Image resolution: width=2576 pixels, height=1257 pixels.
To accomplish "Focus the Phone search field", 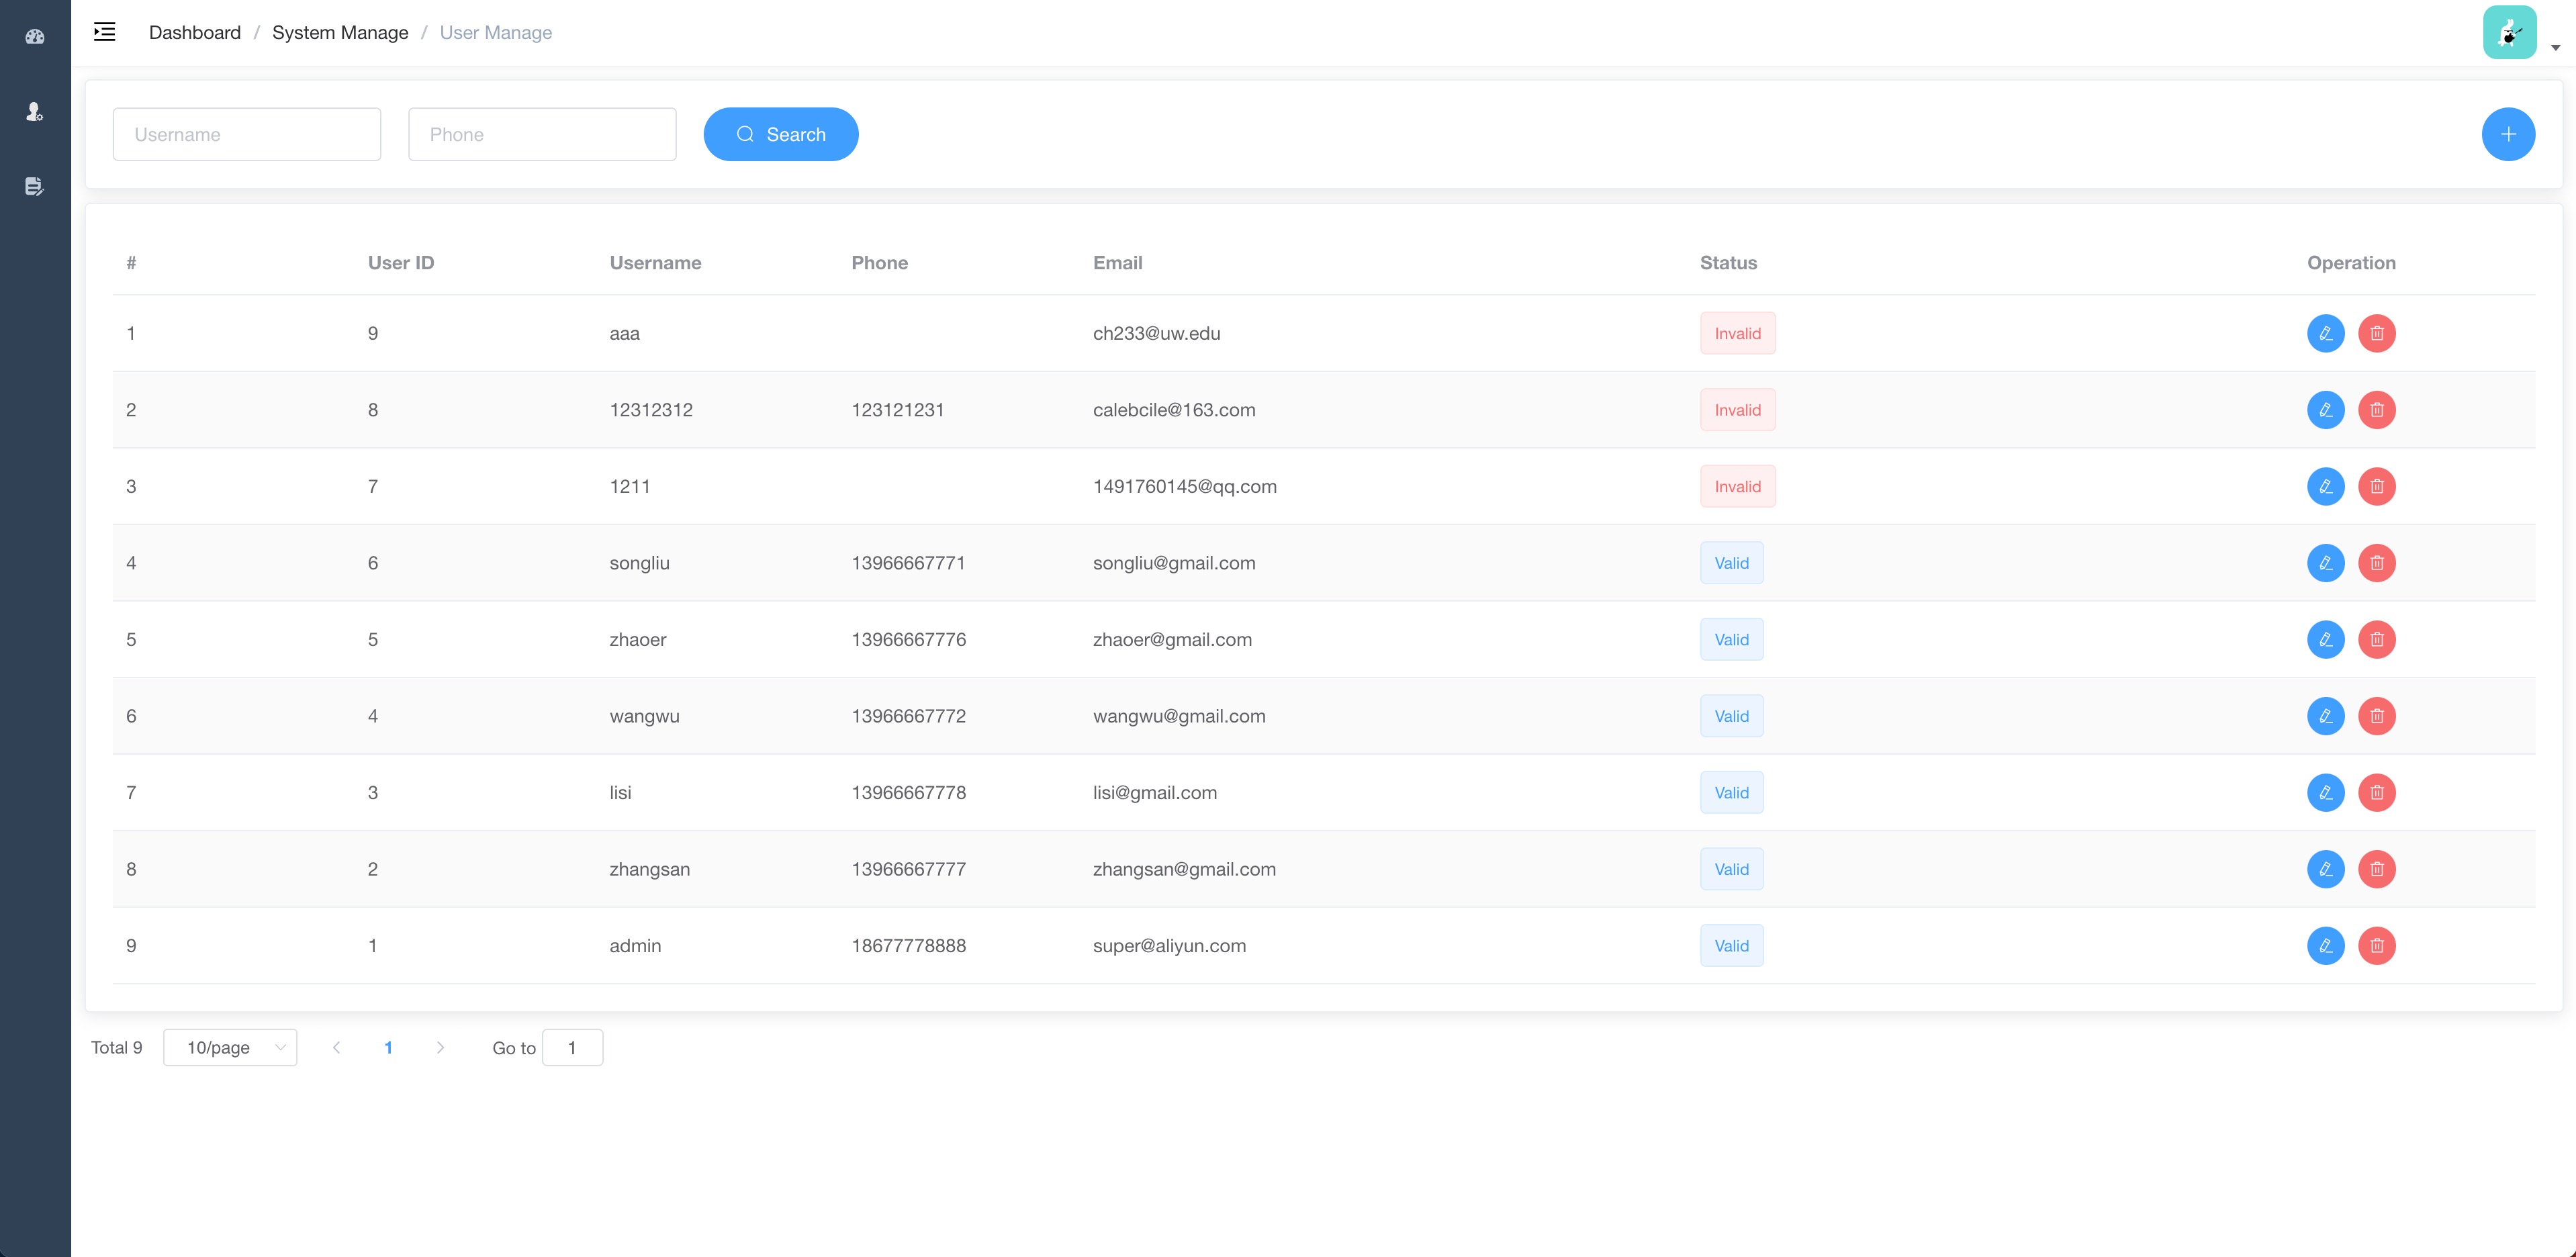I will tap(542, 134).
